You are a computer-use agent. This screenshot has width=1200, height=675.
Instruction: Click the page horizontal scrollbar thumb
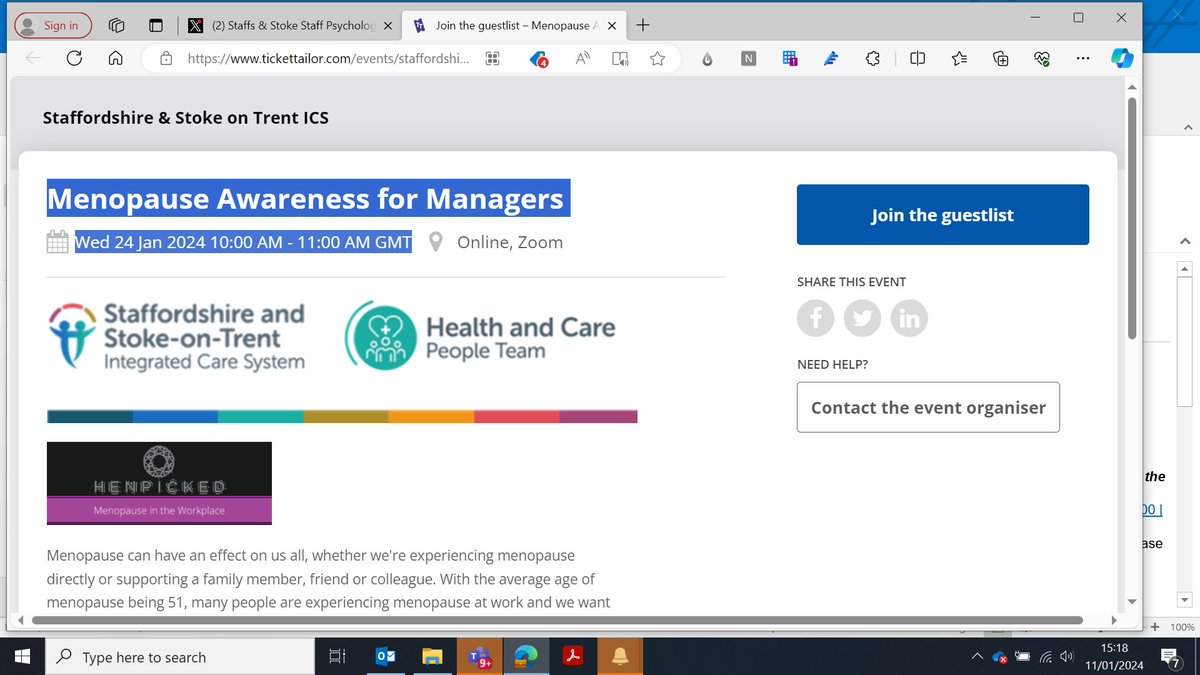(x=556, y=620)
